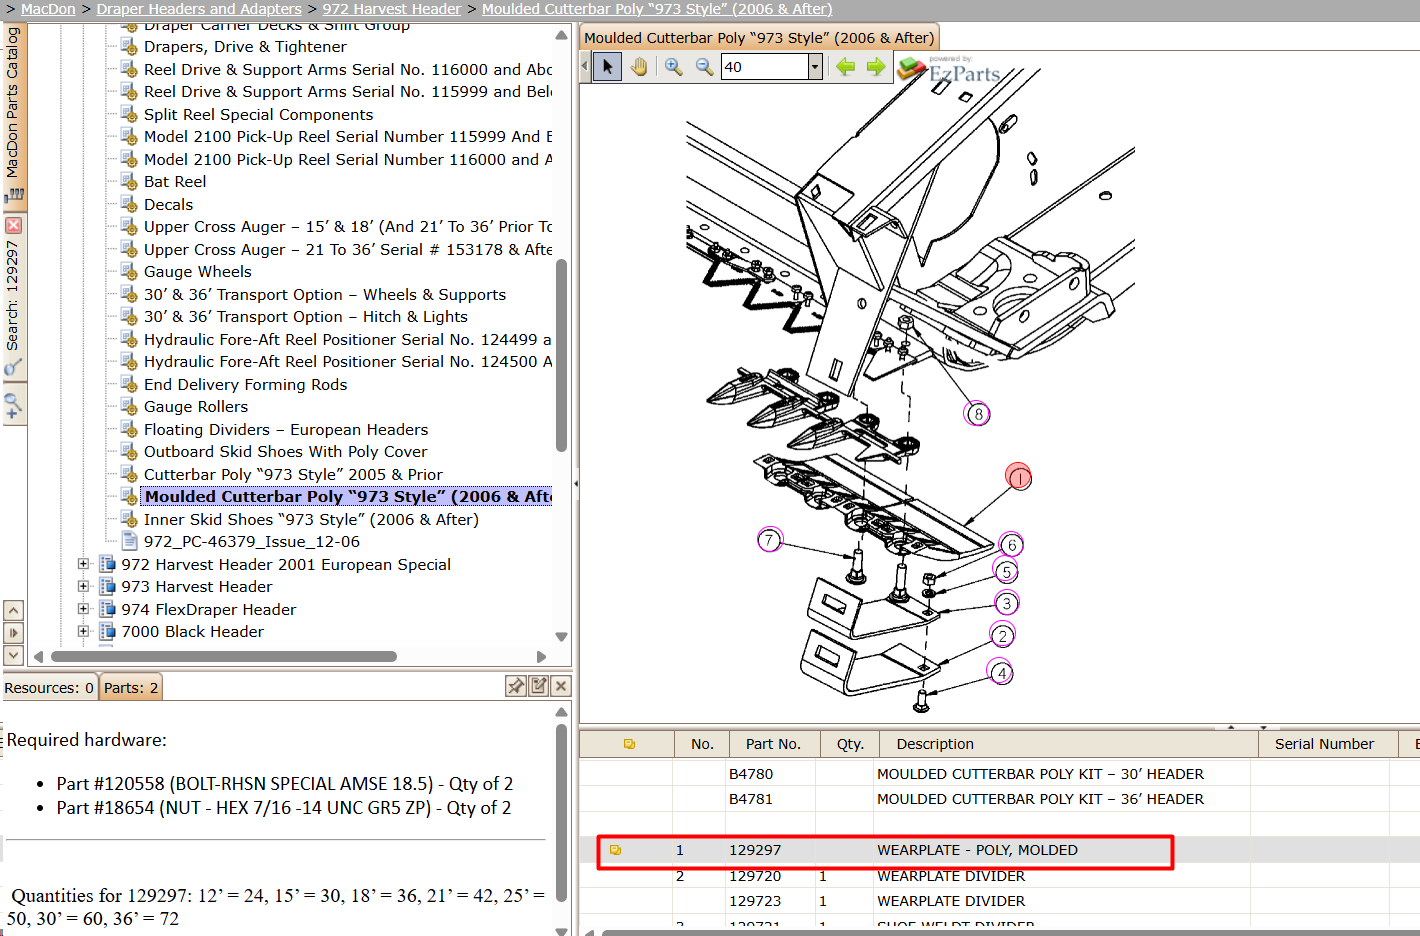Click callout number 1 on the diagram

(x=1018, y=478)
